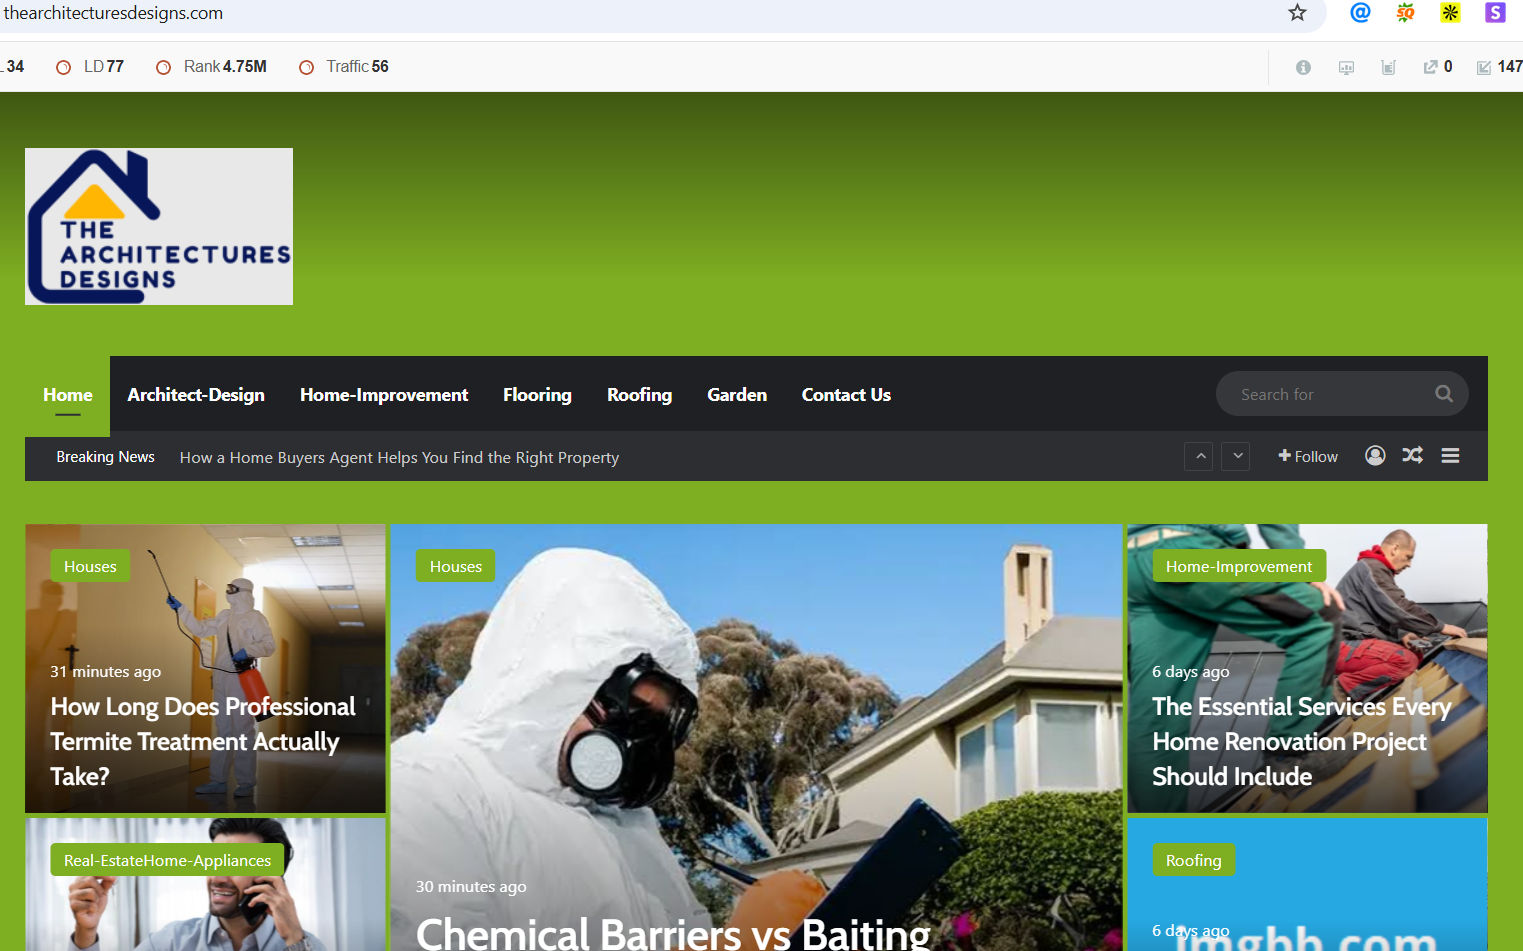Open the user account icon
This screenshot has height=951, width=1523.
pyautogui.click(x=1375, y=456)
